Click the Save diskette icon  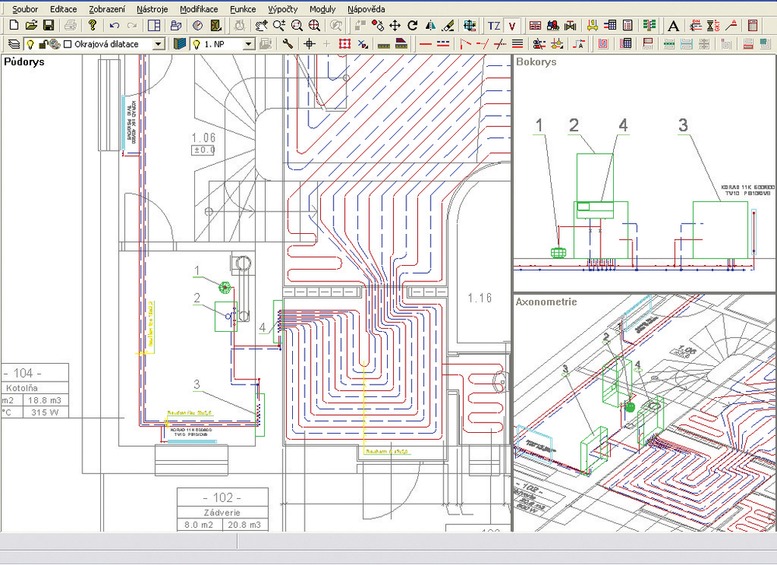point(48,25)
